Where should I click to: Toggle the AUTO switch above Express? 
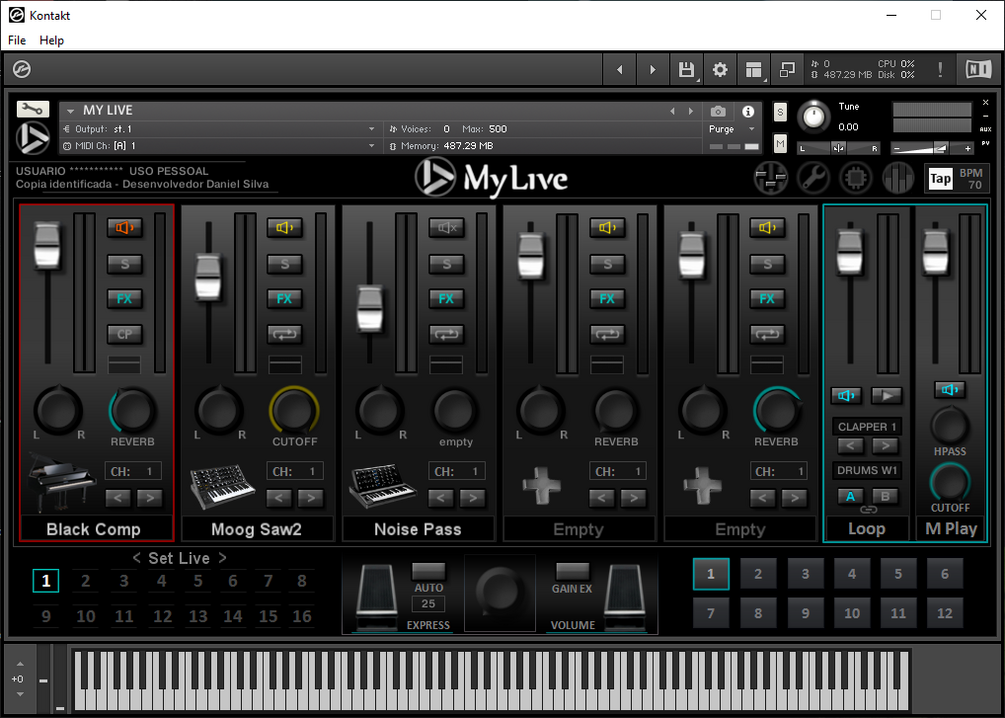click(428, 570)
